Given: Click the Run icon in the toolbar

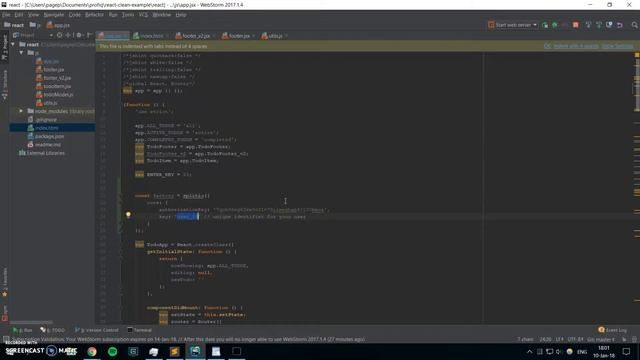Looking at the screenshot, I should 545,25.
